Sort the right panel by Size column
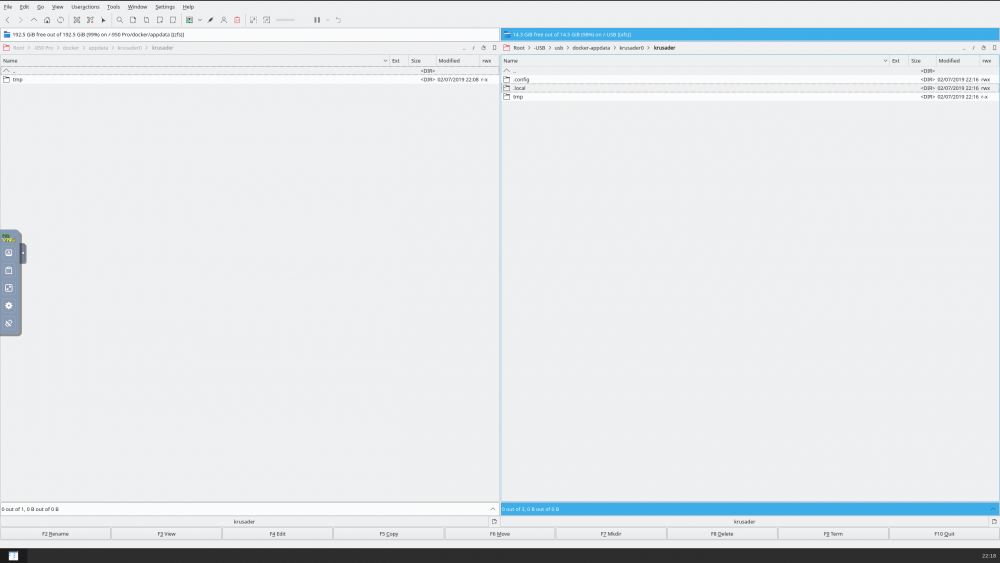 (921, 61)
